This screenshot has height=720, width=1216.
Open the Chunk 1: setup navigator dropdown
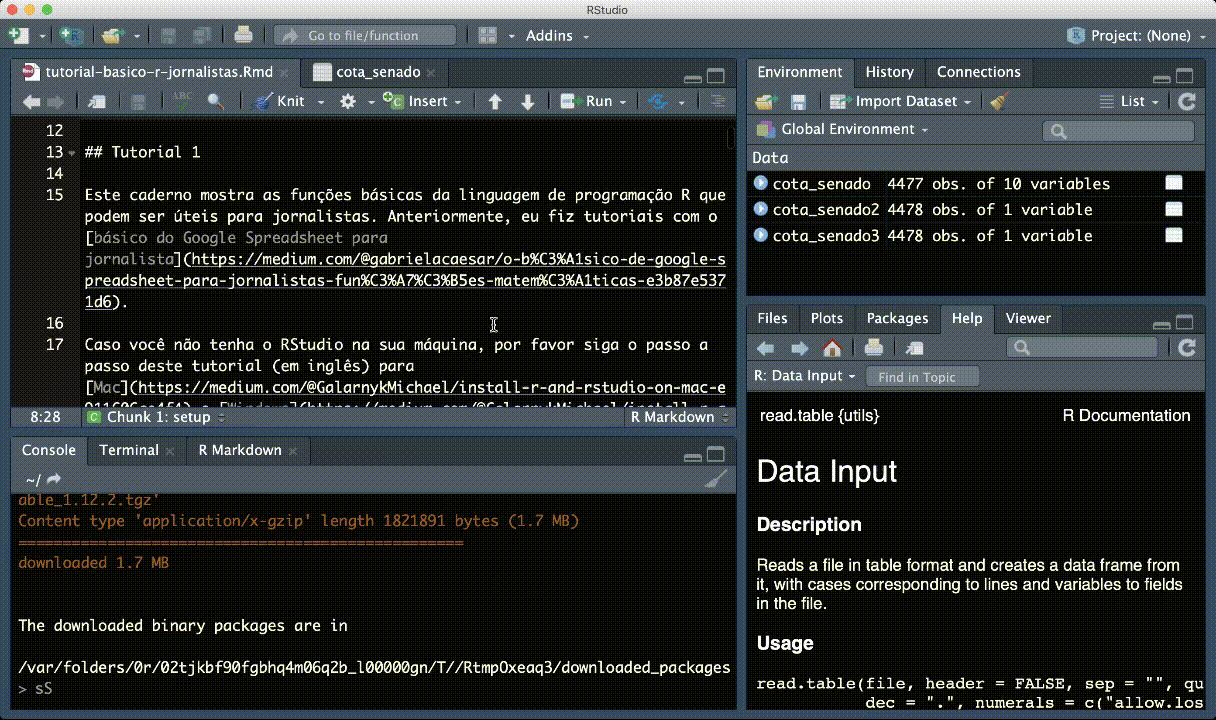(158, 417)
